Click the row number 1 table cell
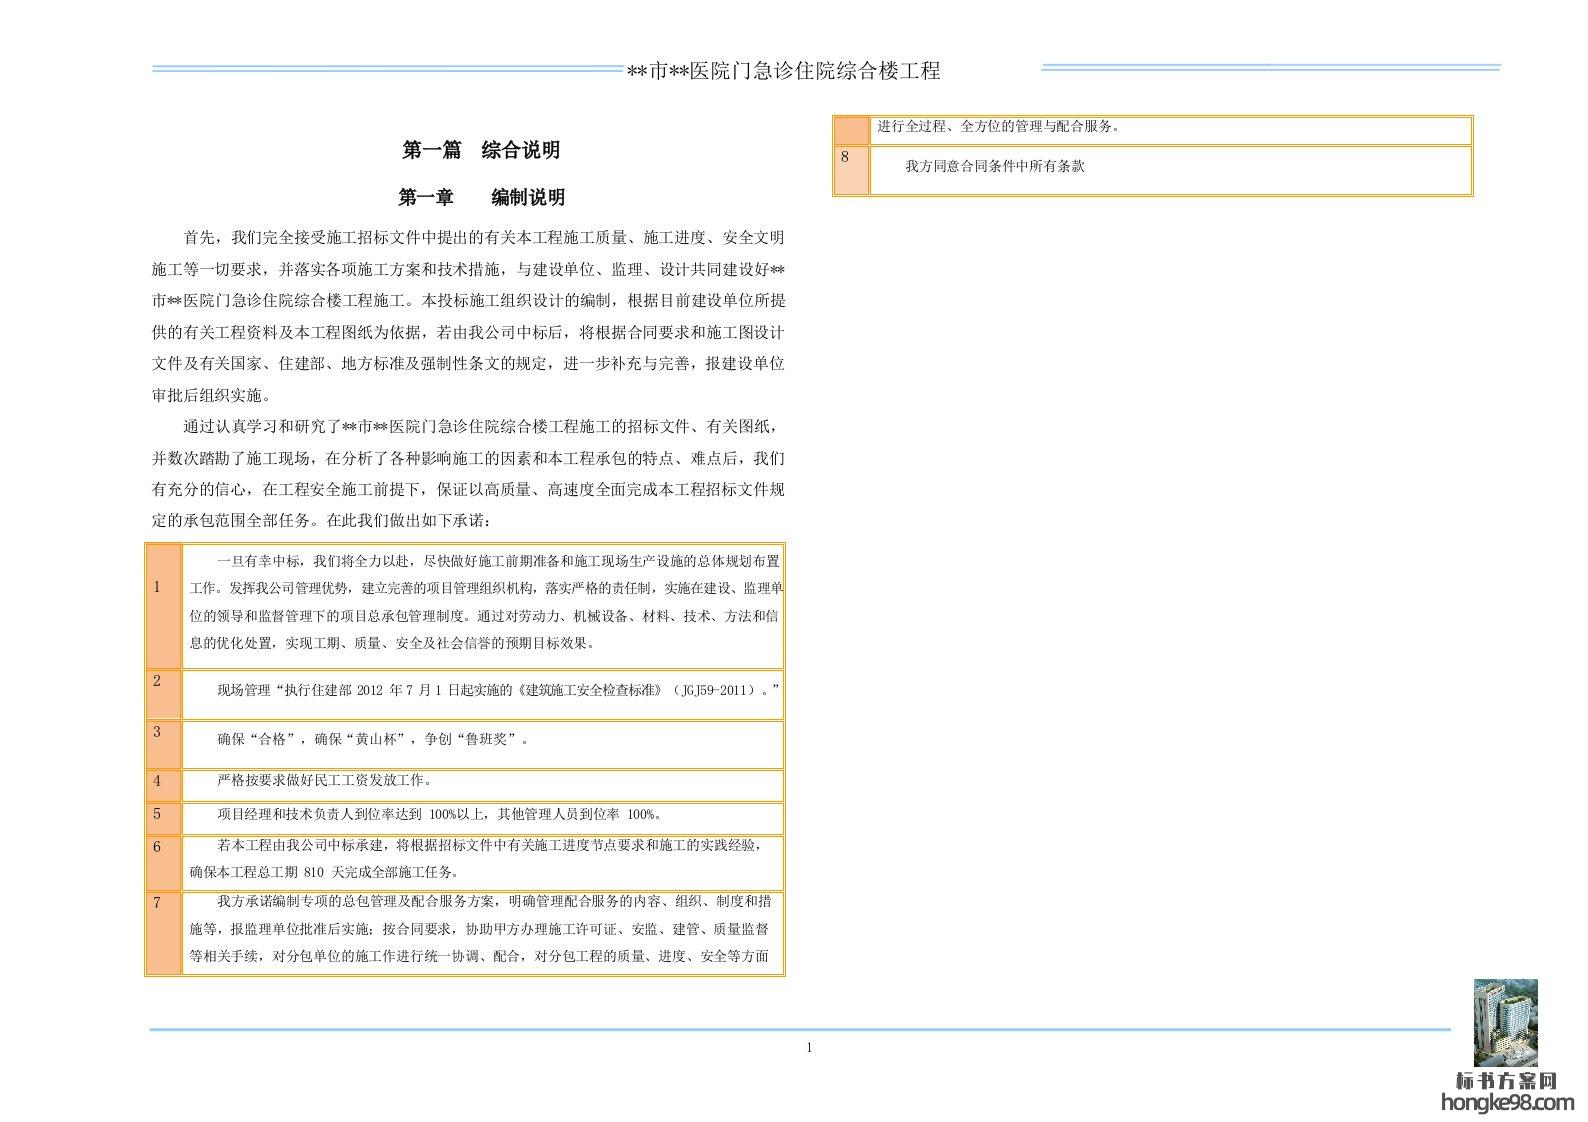Screen dimensions: 1588x1122 point(163,606)
